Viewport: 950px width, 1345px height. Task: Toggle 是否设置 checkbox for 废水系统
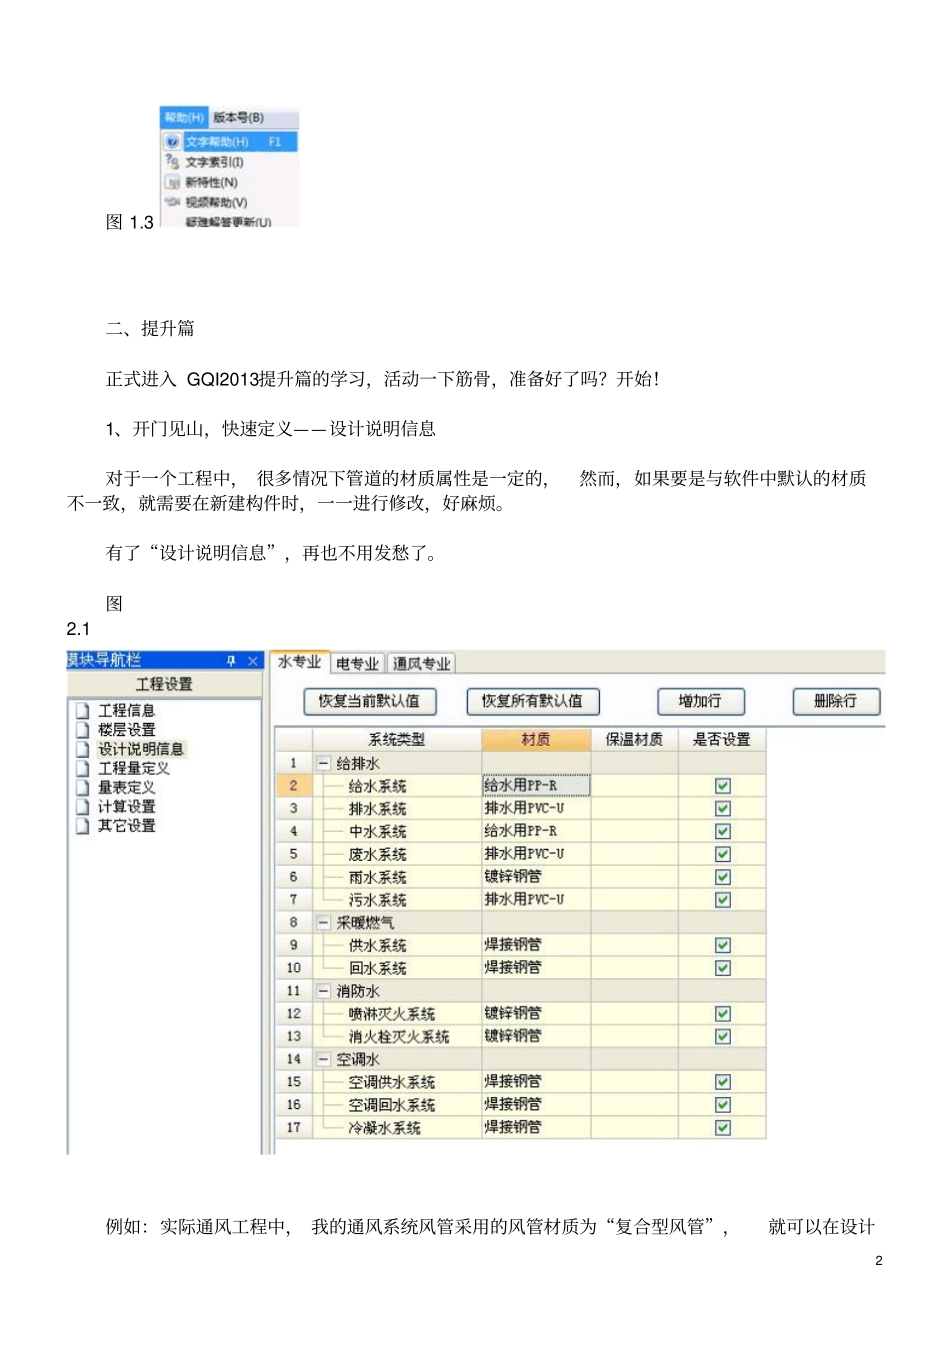tap(723, 854)
